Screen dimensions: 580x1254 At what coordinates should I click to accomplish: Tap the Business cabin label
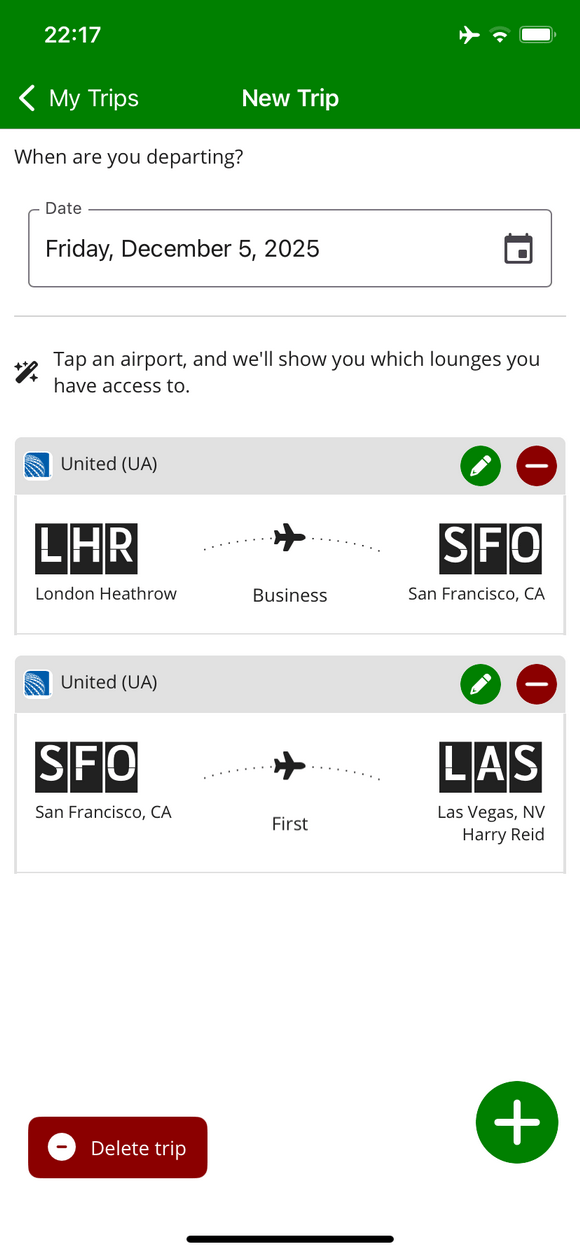coord(290,595)
